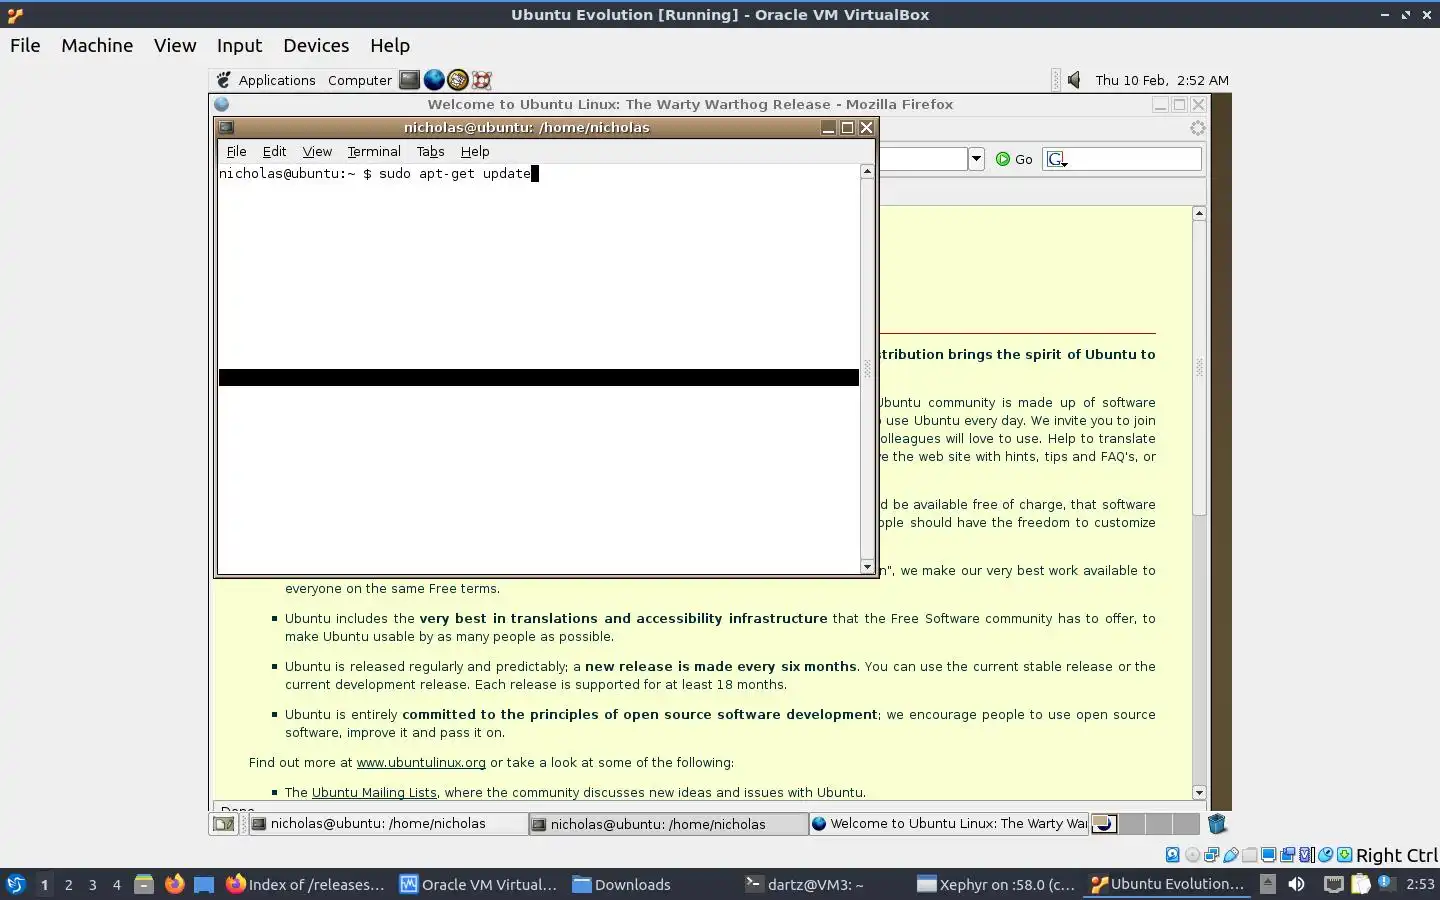Click the host clipboard tray icon
The height and width of the screenshot is (900, 1440).
tap(1360, 884)
